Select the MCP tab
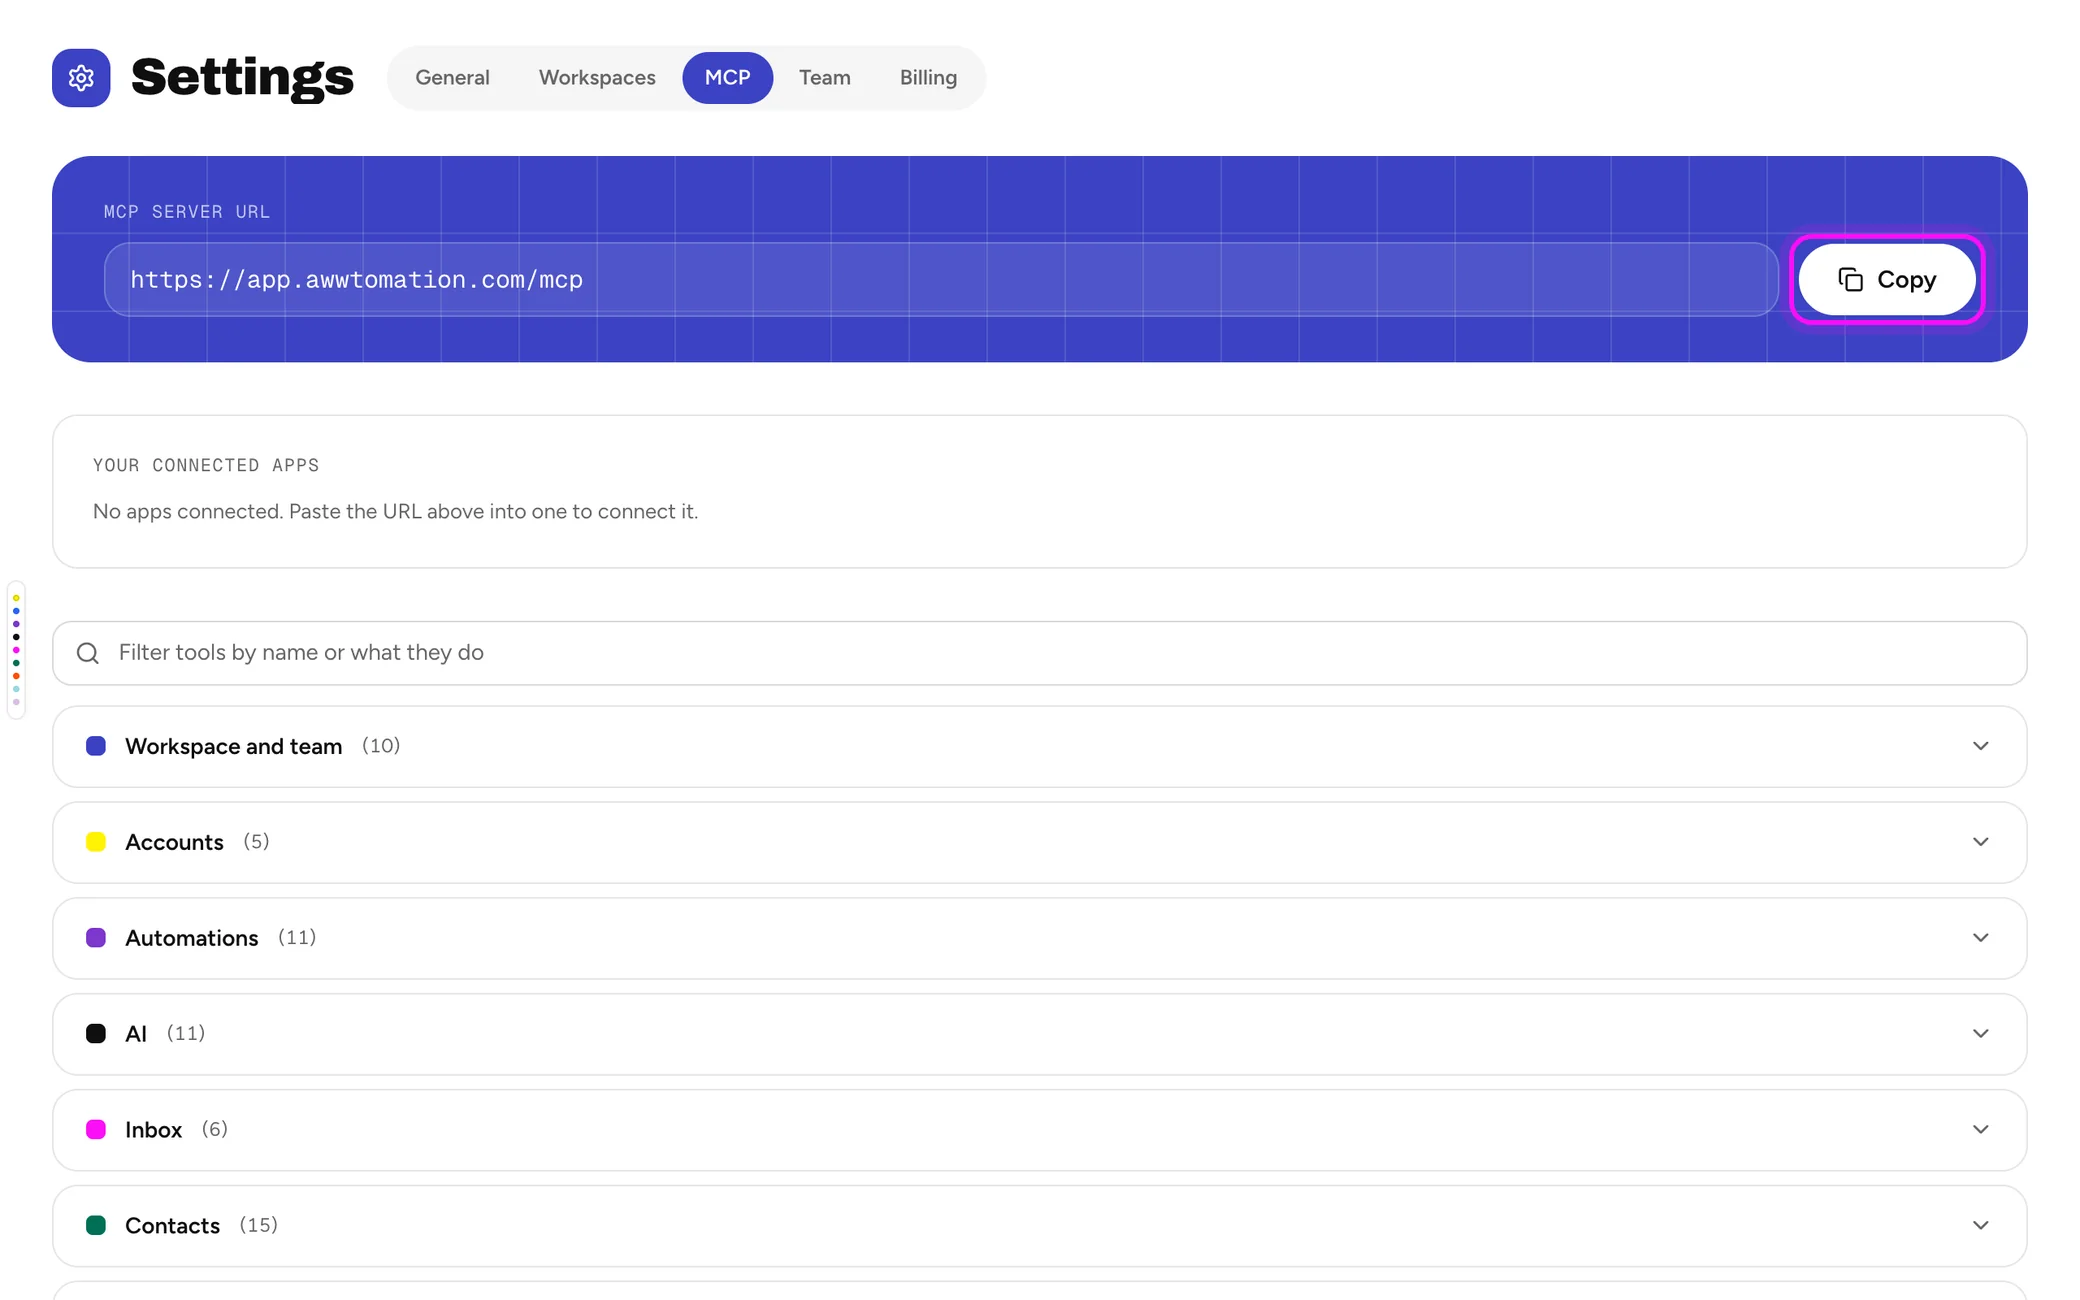The height and width of the screenshot is (1300, 2080). pos(727,78)
